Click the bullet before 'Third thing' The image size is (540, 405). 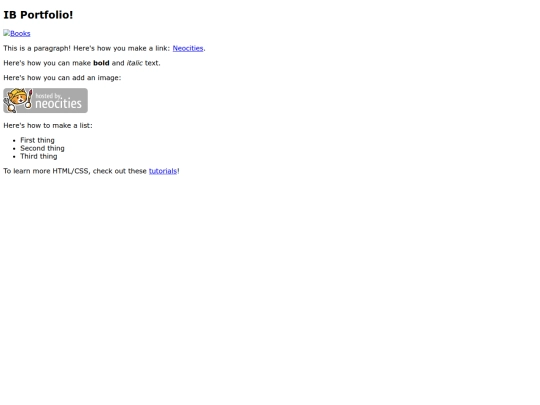point(14,157)
